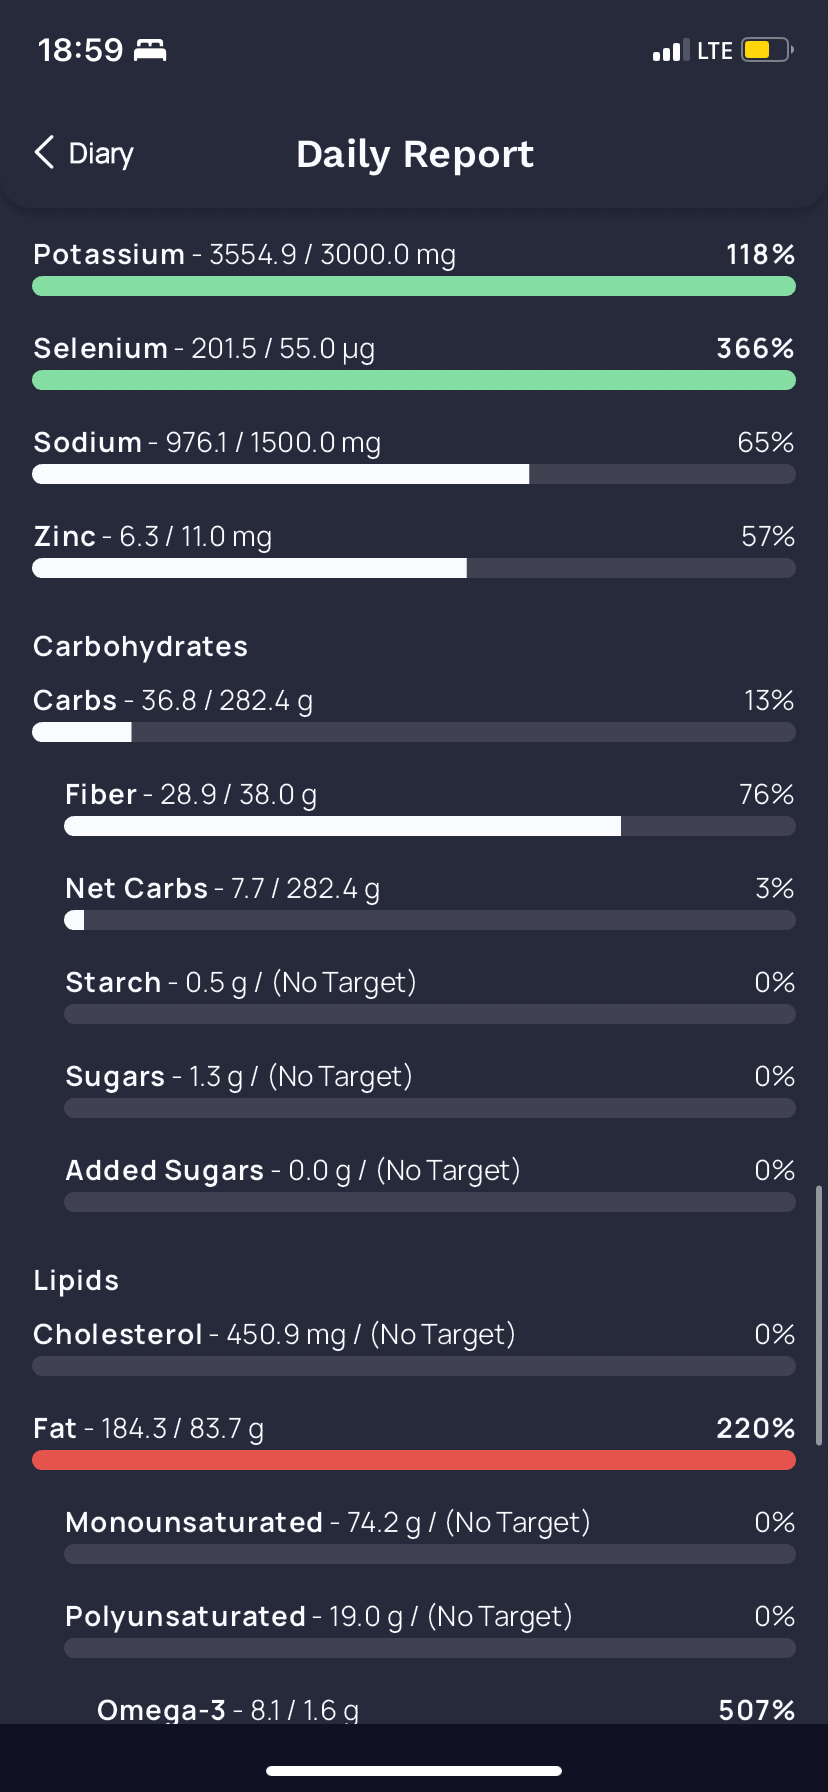Go back to Diary
The height and width of the screenshot is (1792, 828).
[x=84, y=153]
